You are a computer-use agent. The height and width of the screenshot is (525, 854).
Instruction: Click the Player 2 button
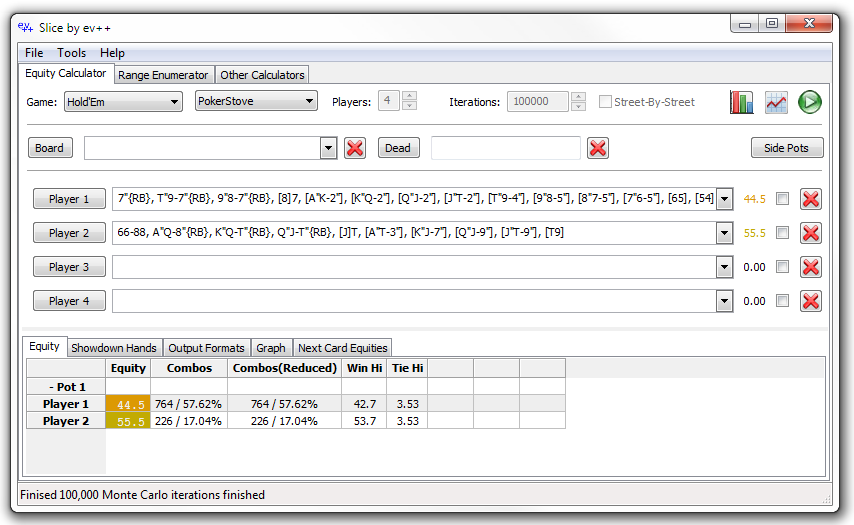[69, 233]
